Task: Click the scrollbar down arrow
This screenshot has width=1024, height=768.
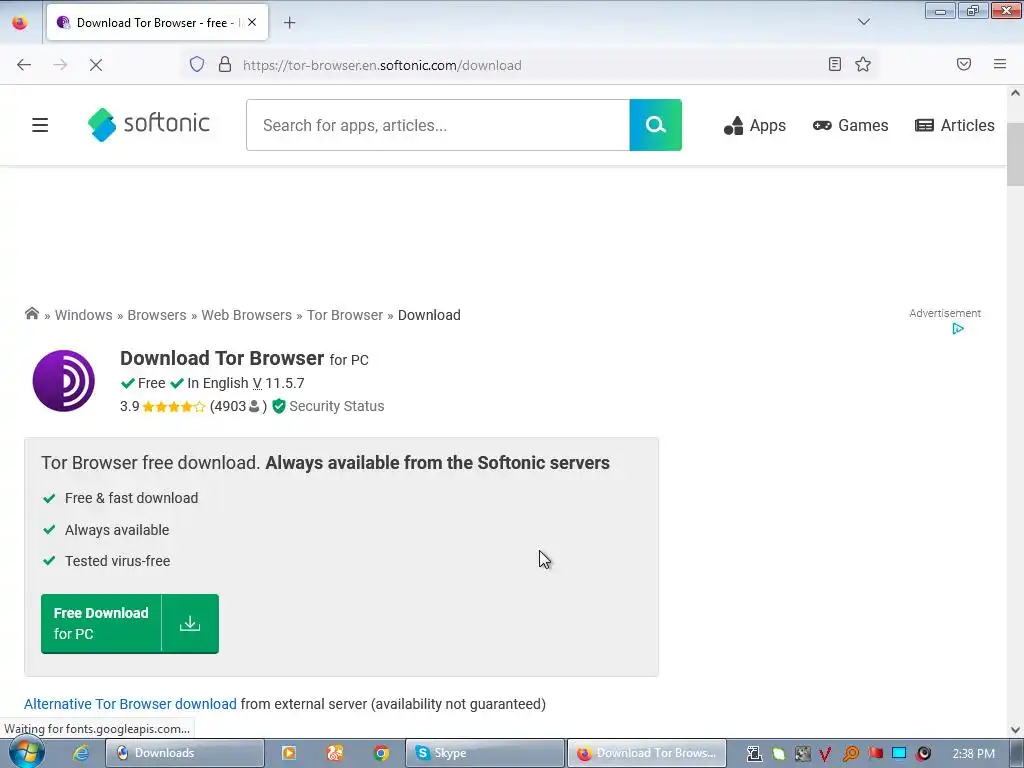Action: coord(1016,730)
